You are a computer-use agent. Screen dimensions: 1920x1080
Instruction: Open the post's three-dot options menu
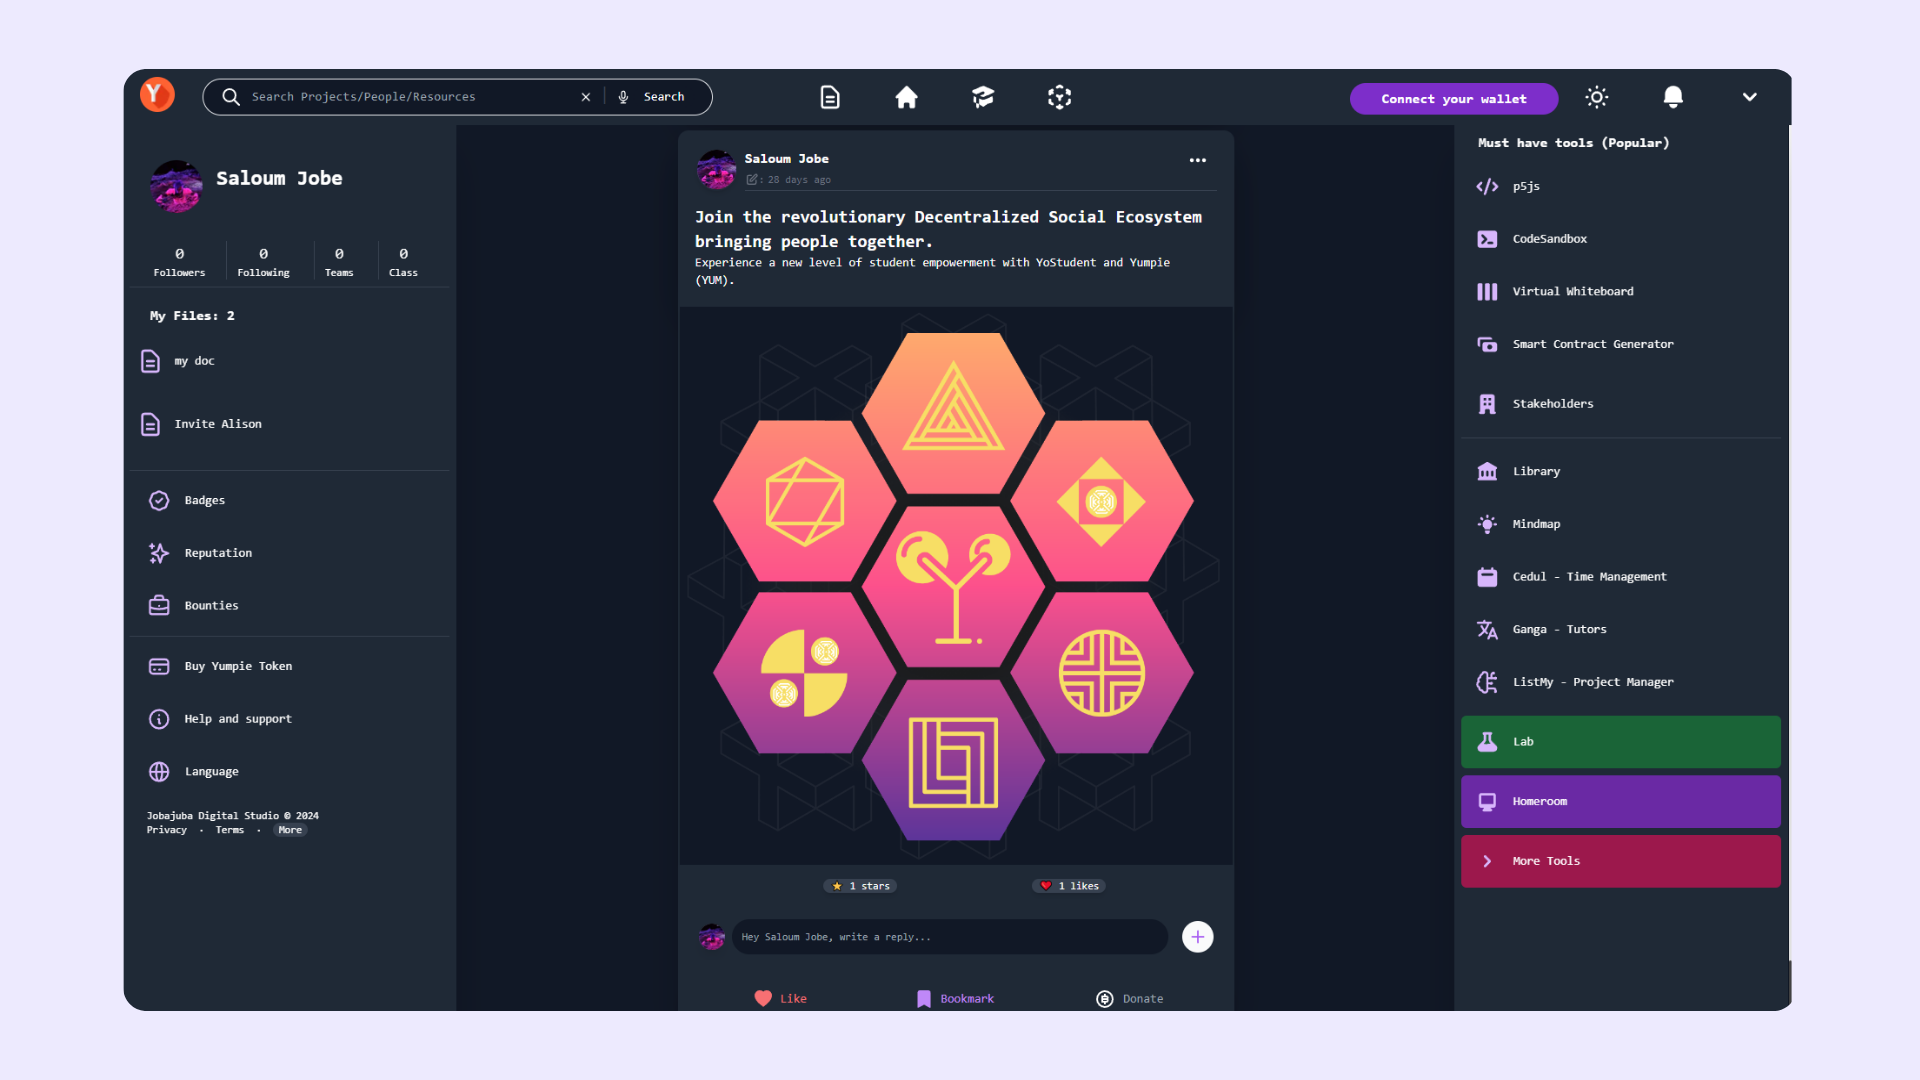point(1197,160)
